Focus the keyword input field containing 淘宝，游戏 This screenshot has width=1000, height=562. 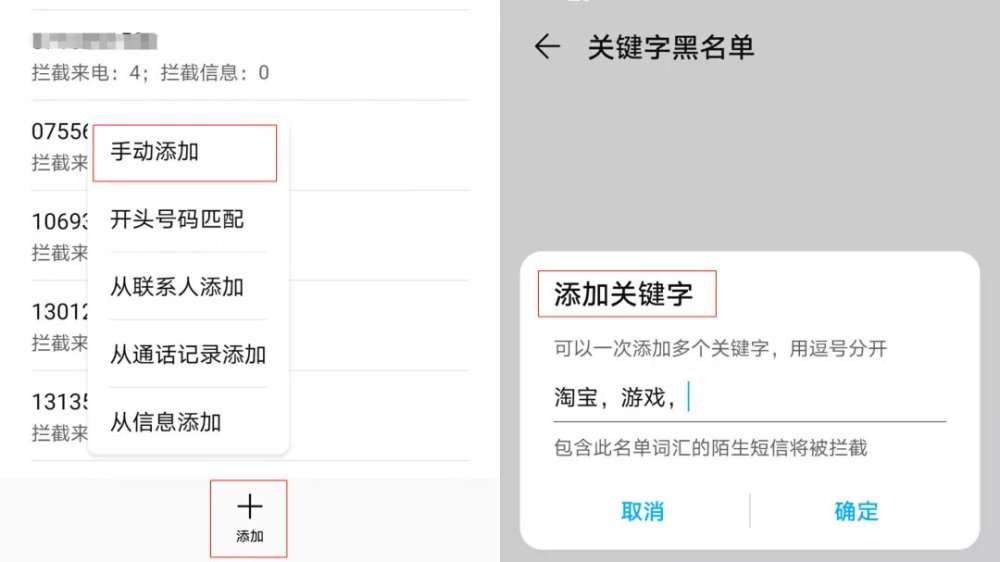pyautogui.click(x=800, y=398)
